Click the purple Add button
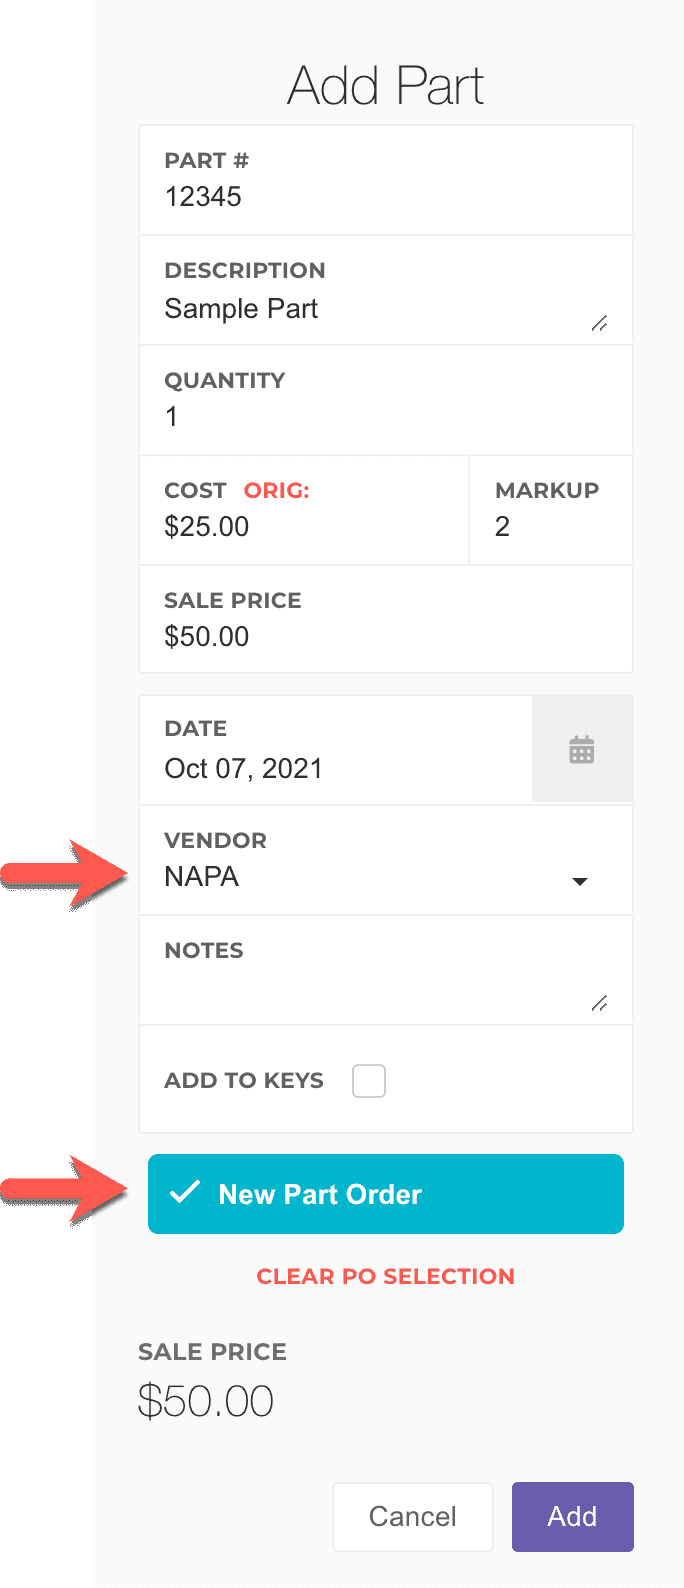Screen dimensions: 684x1588 [572, 1516]
